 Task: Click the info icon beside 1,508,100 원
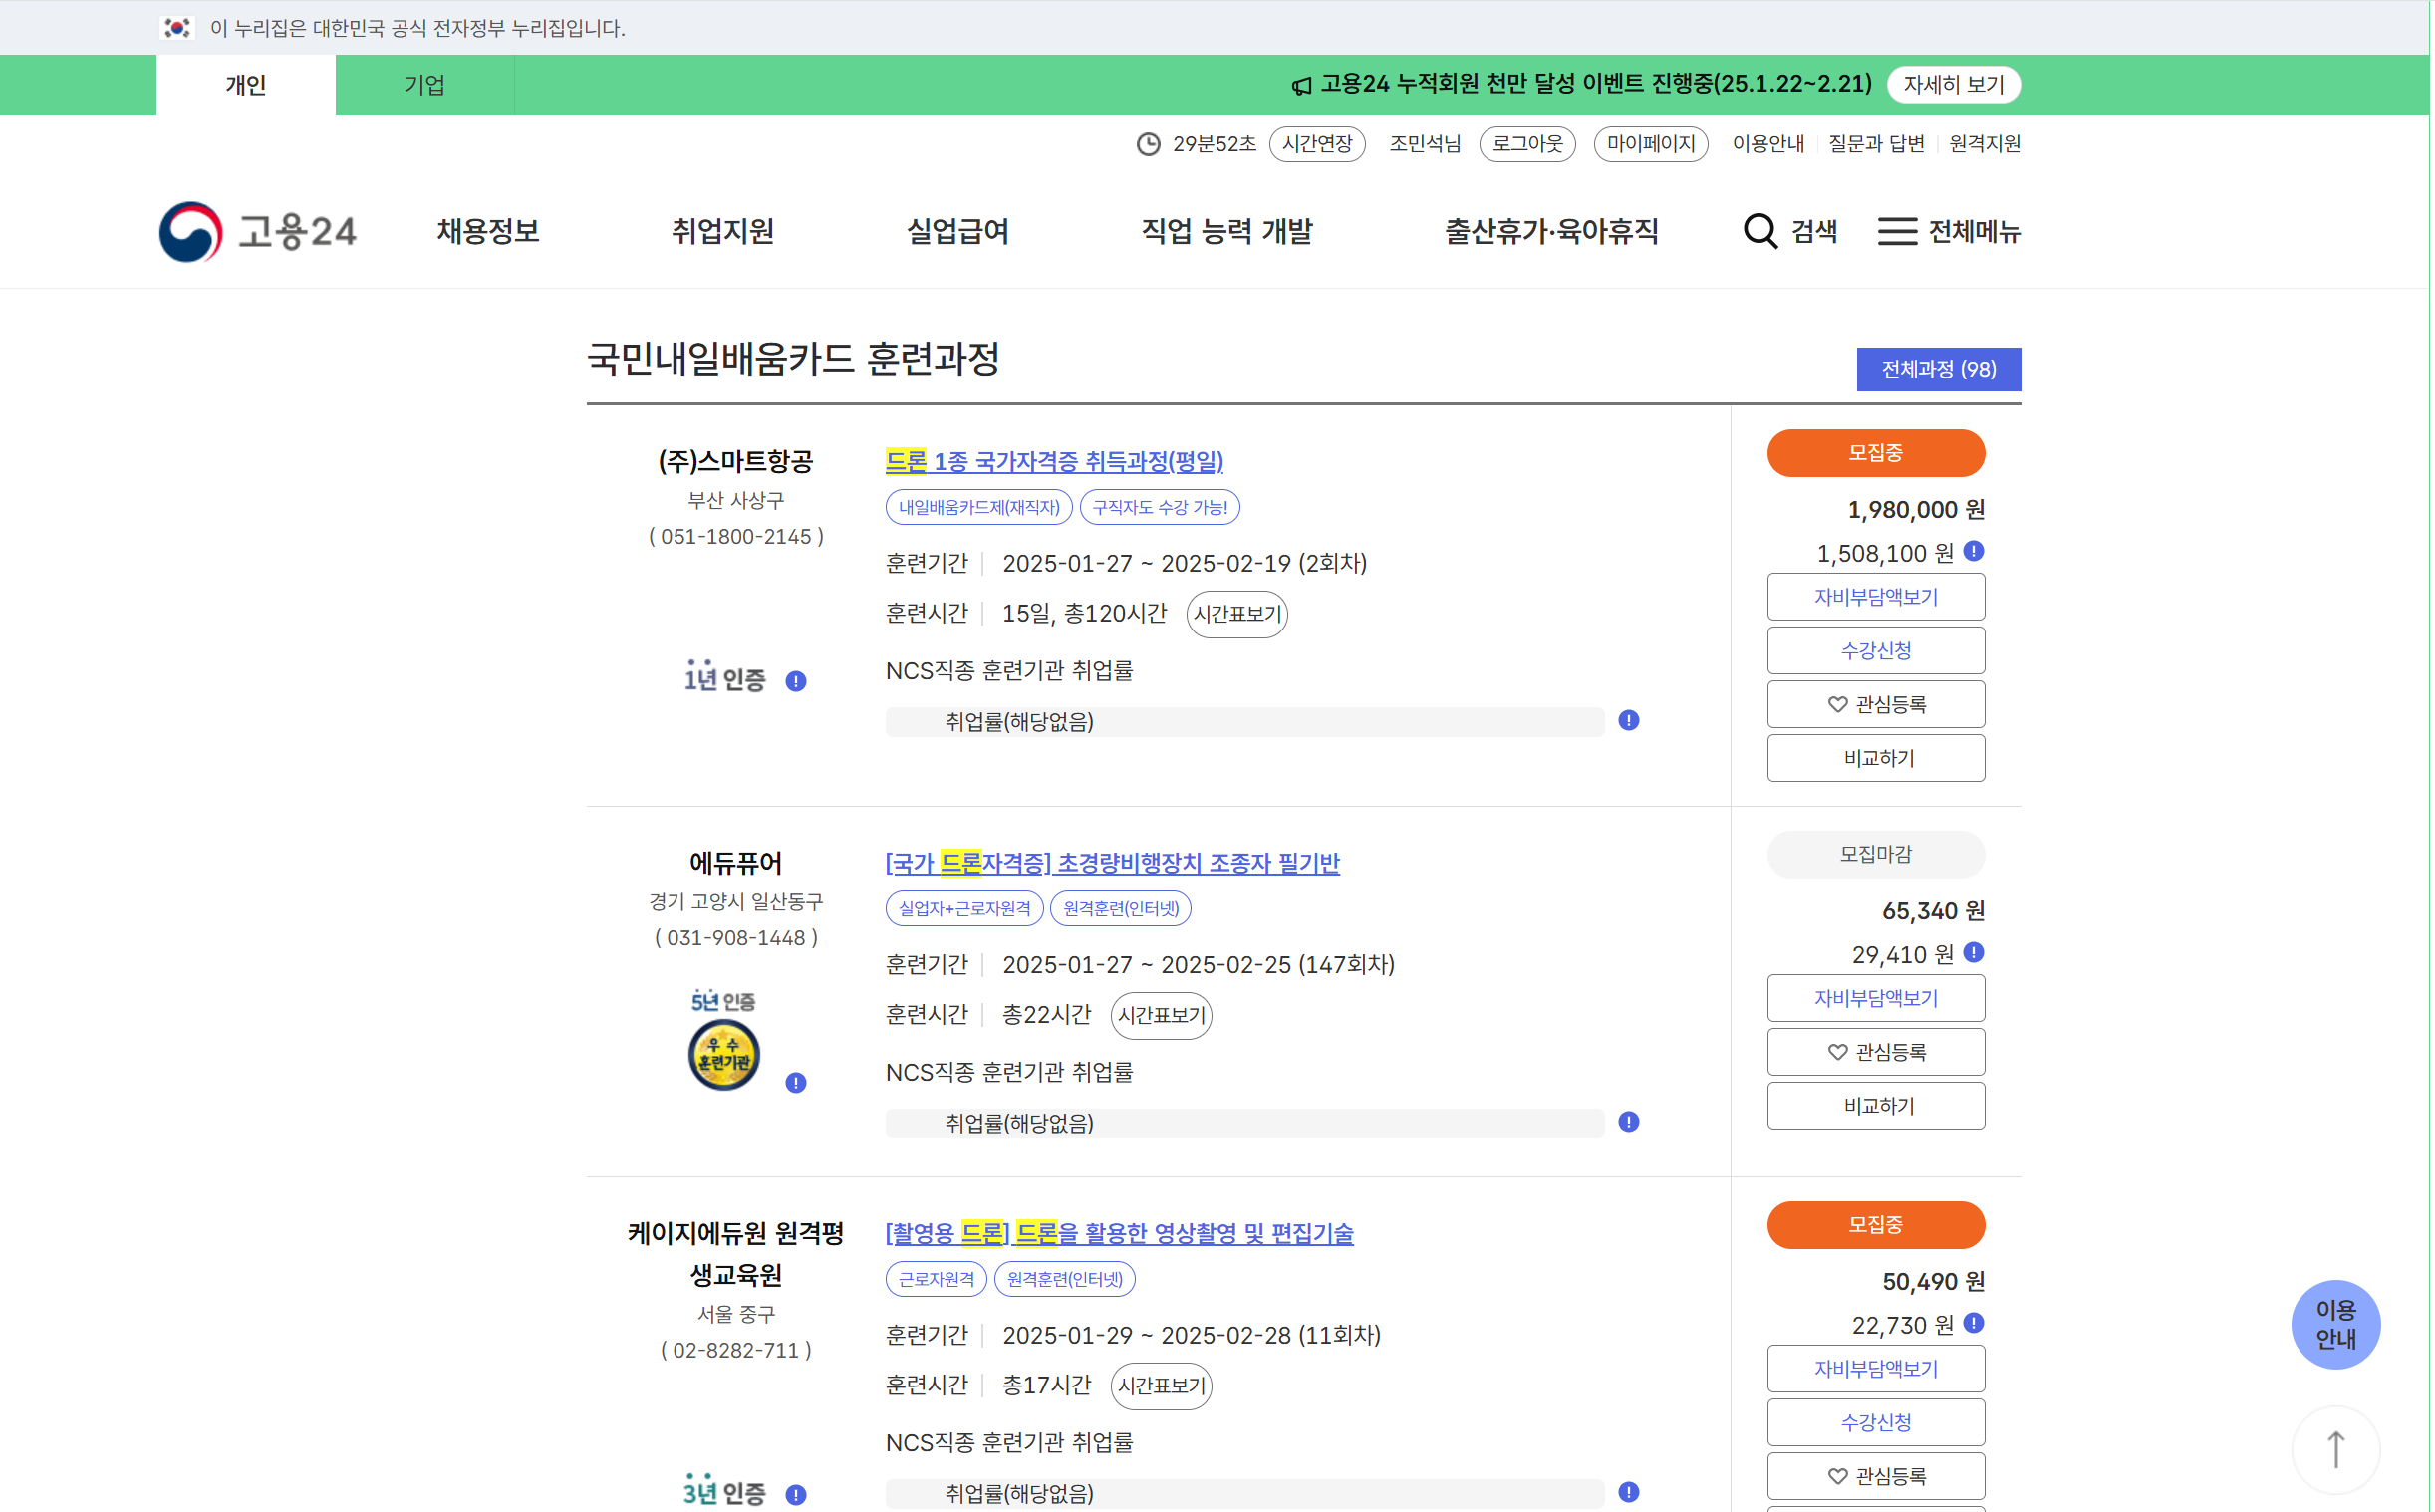pos(1972,551)
